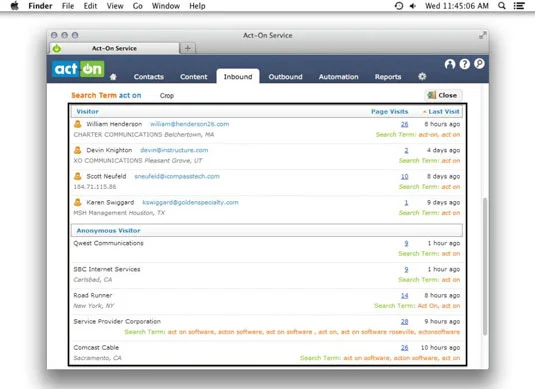Click Devin Knighton's contact icon

coord(78,150)
